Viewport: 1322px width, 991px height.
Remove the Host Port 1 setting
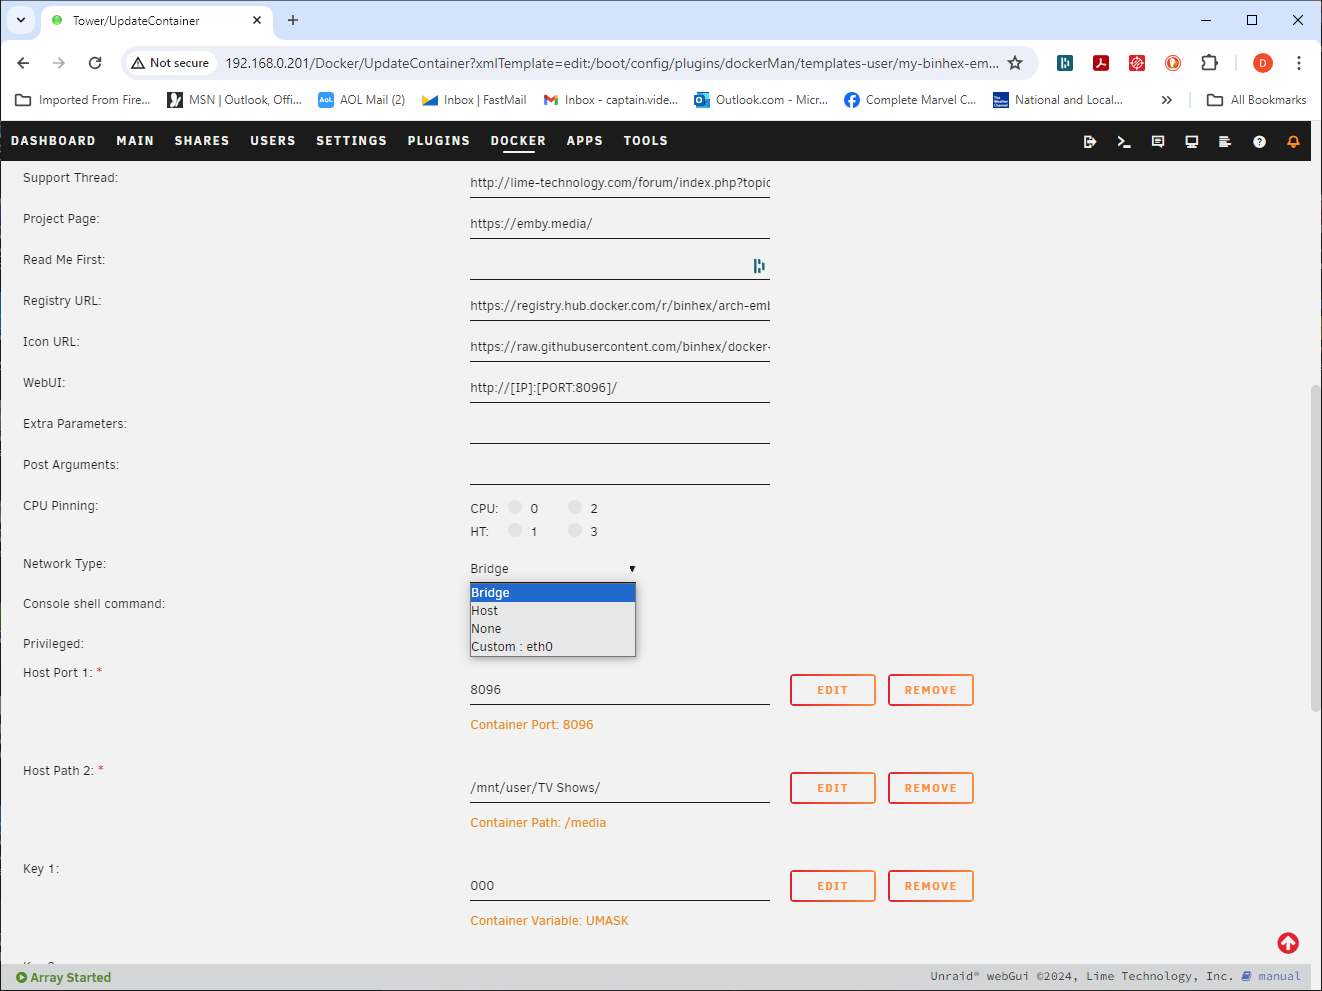pyautogui.click(x=931, y=690)
